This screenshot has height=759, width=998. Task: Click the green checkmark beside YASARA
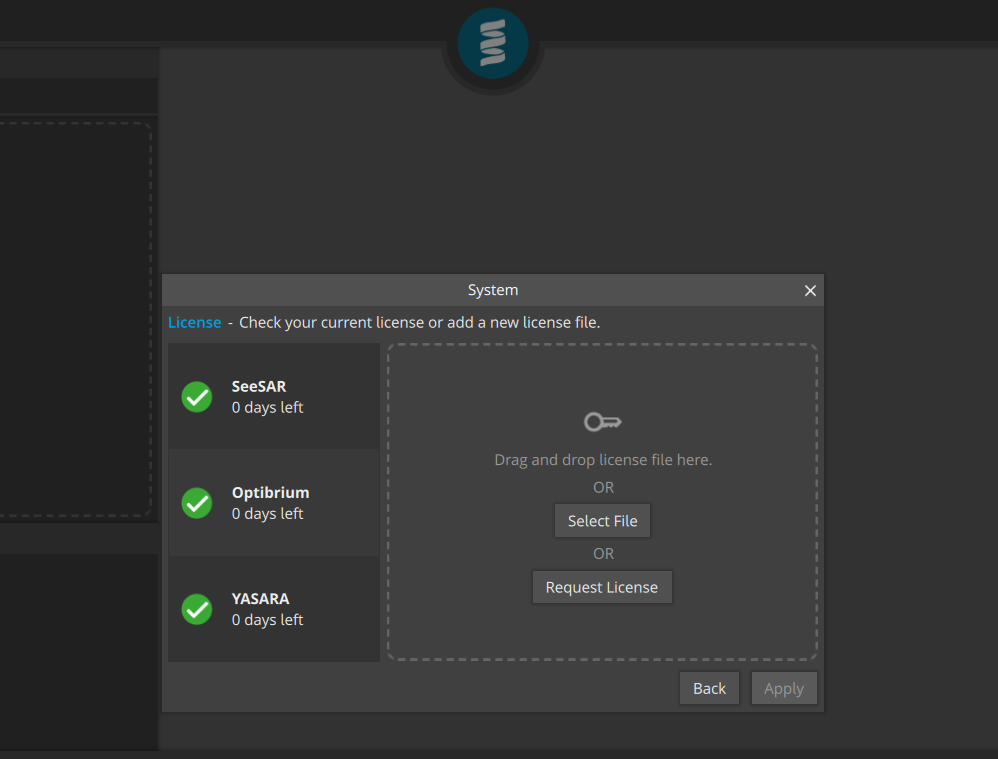click(197, 609)
